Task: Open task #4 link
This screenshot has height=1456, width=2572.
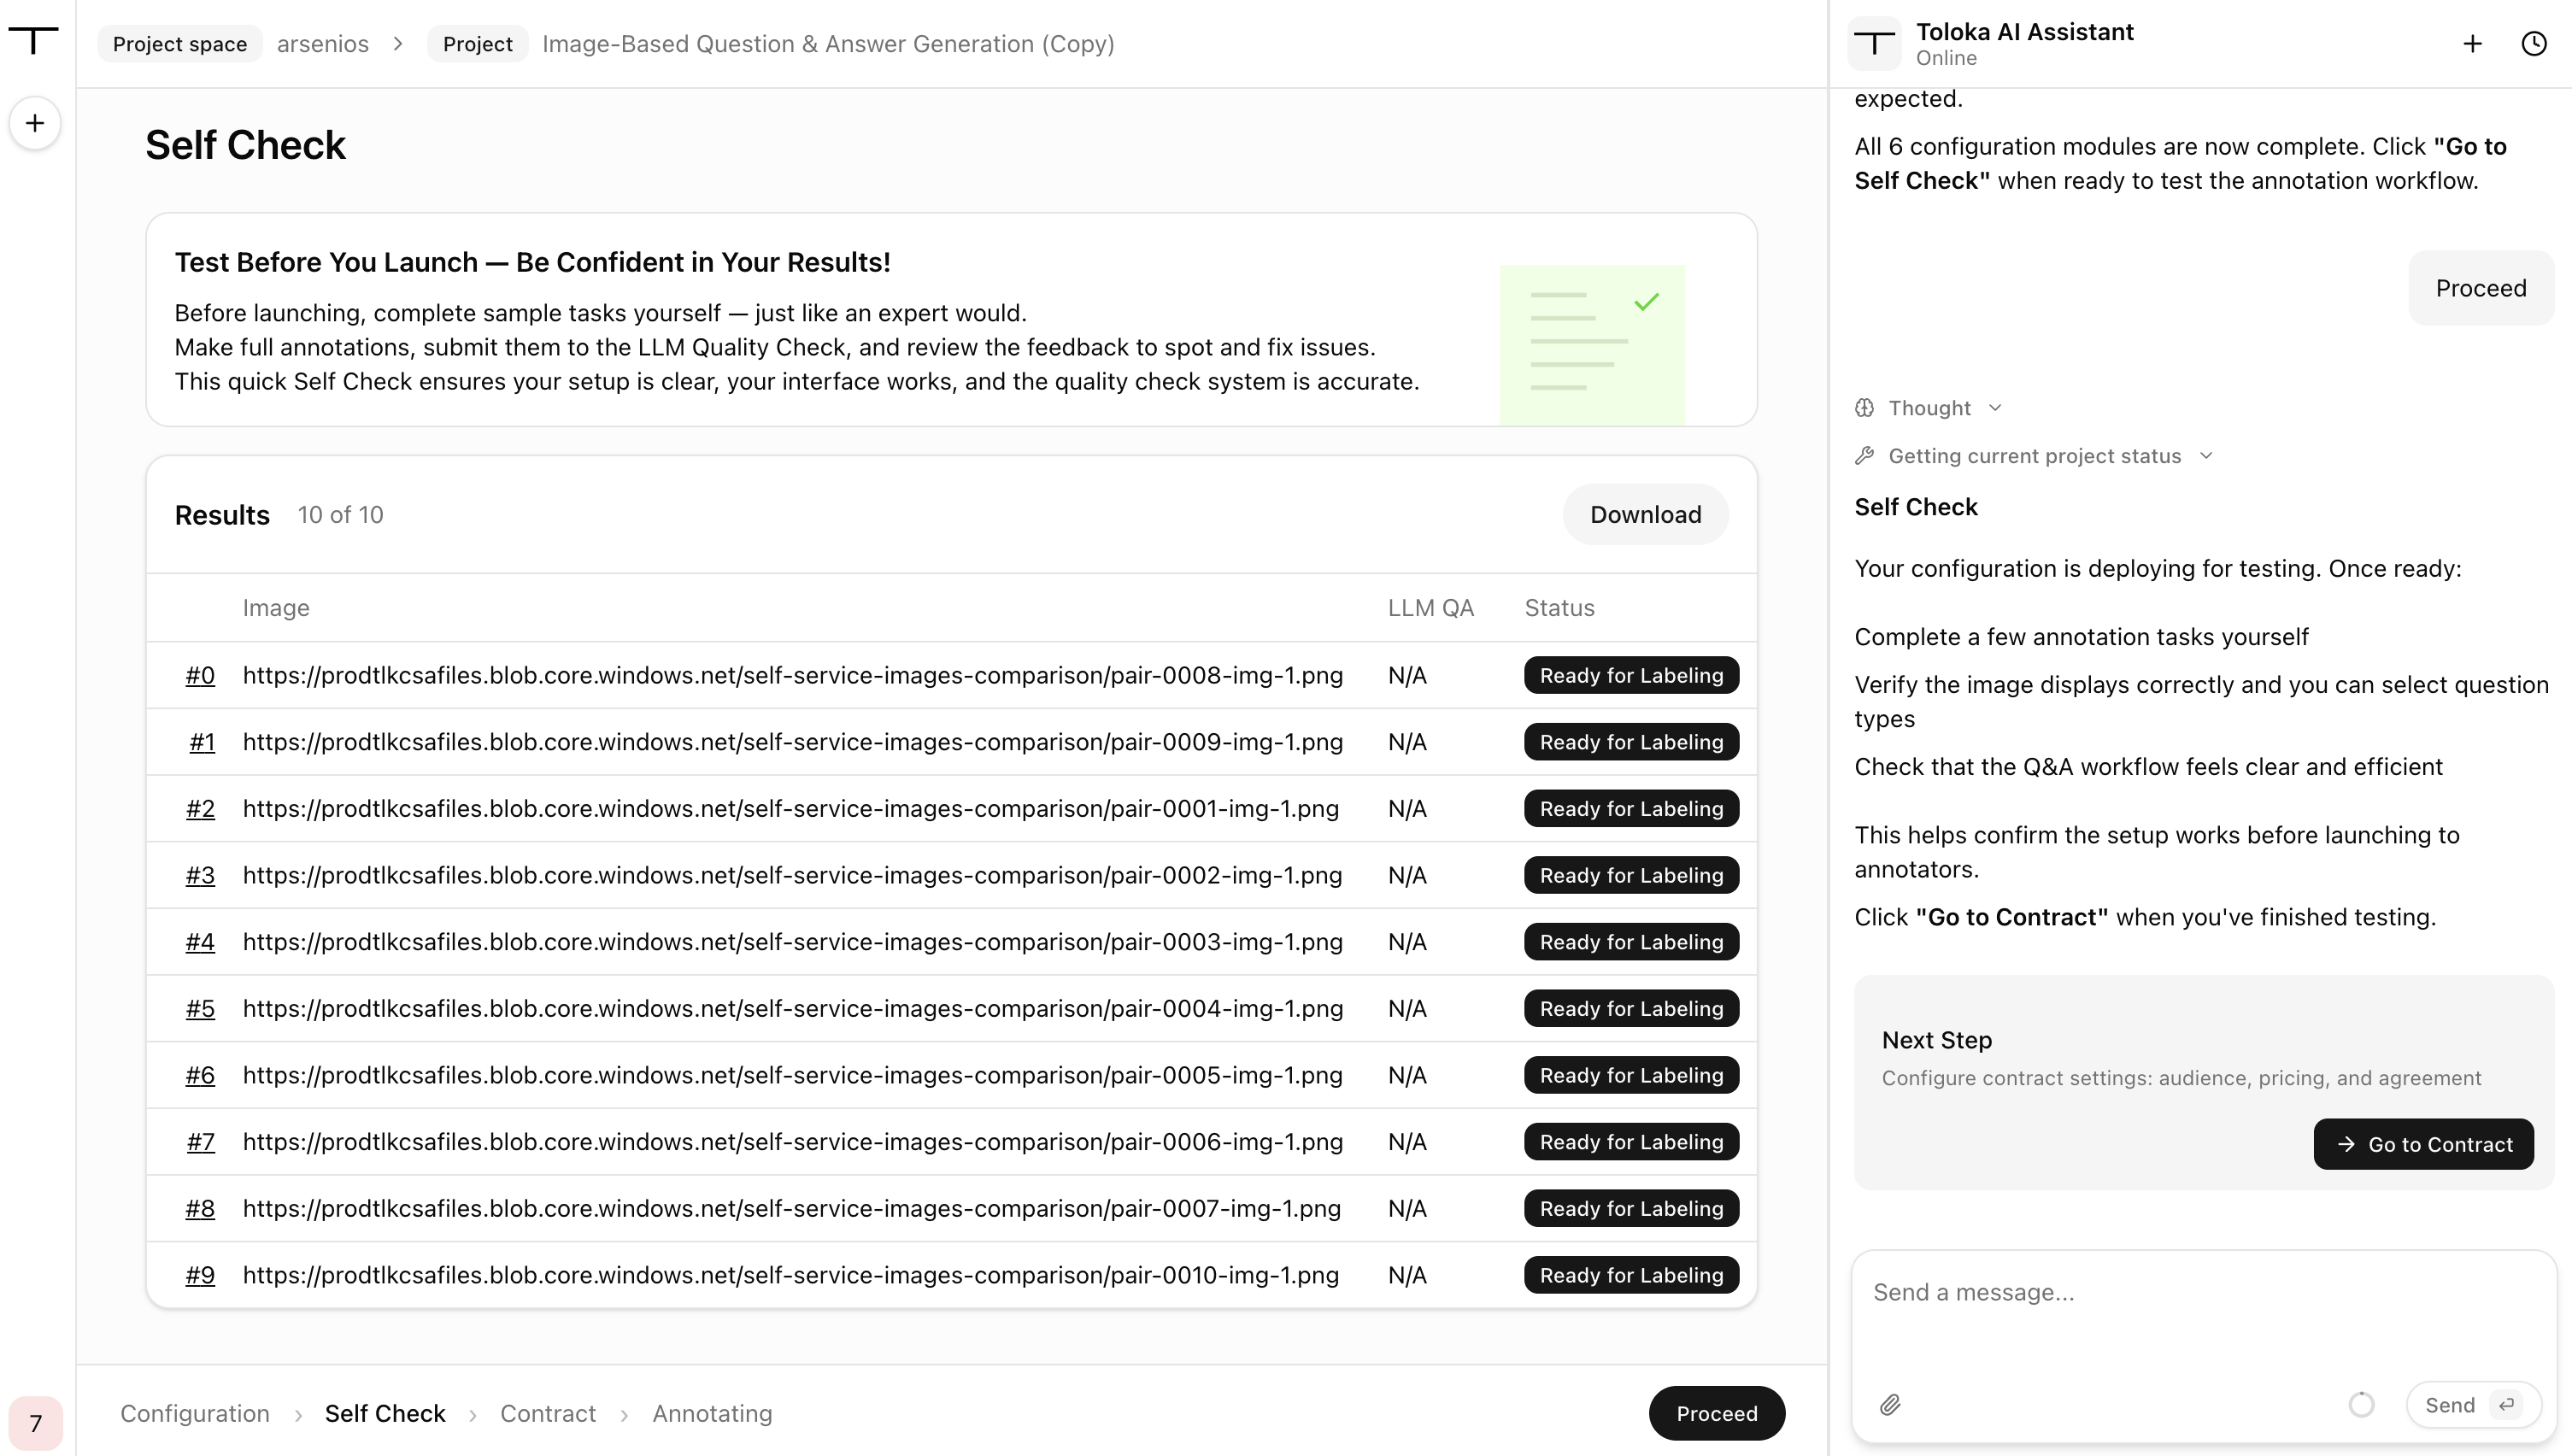Action: (200, 942)
